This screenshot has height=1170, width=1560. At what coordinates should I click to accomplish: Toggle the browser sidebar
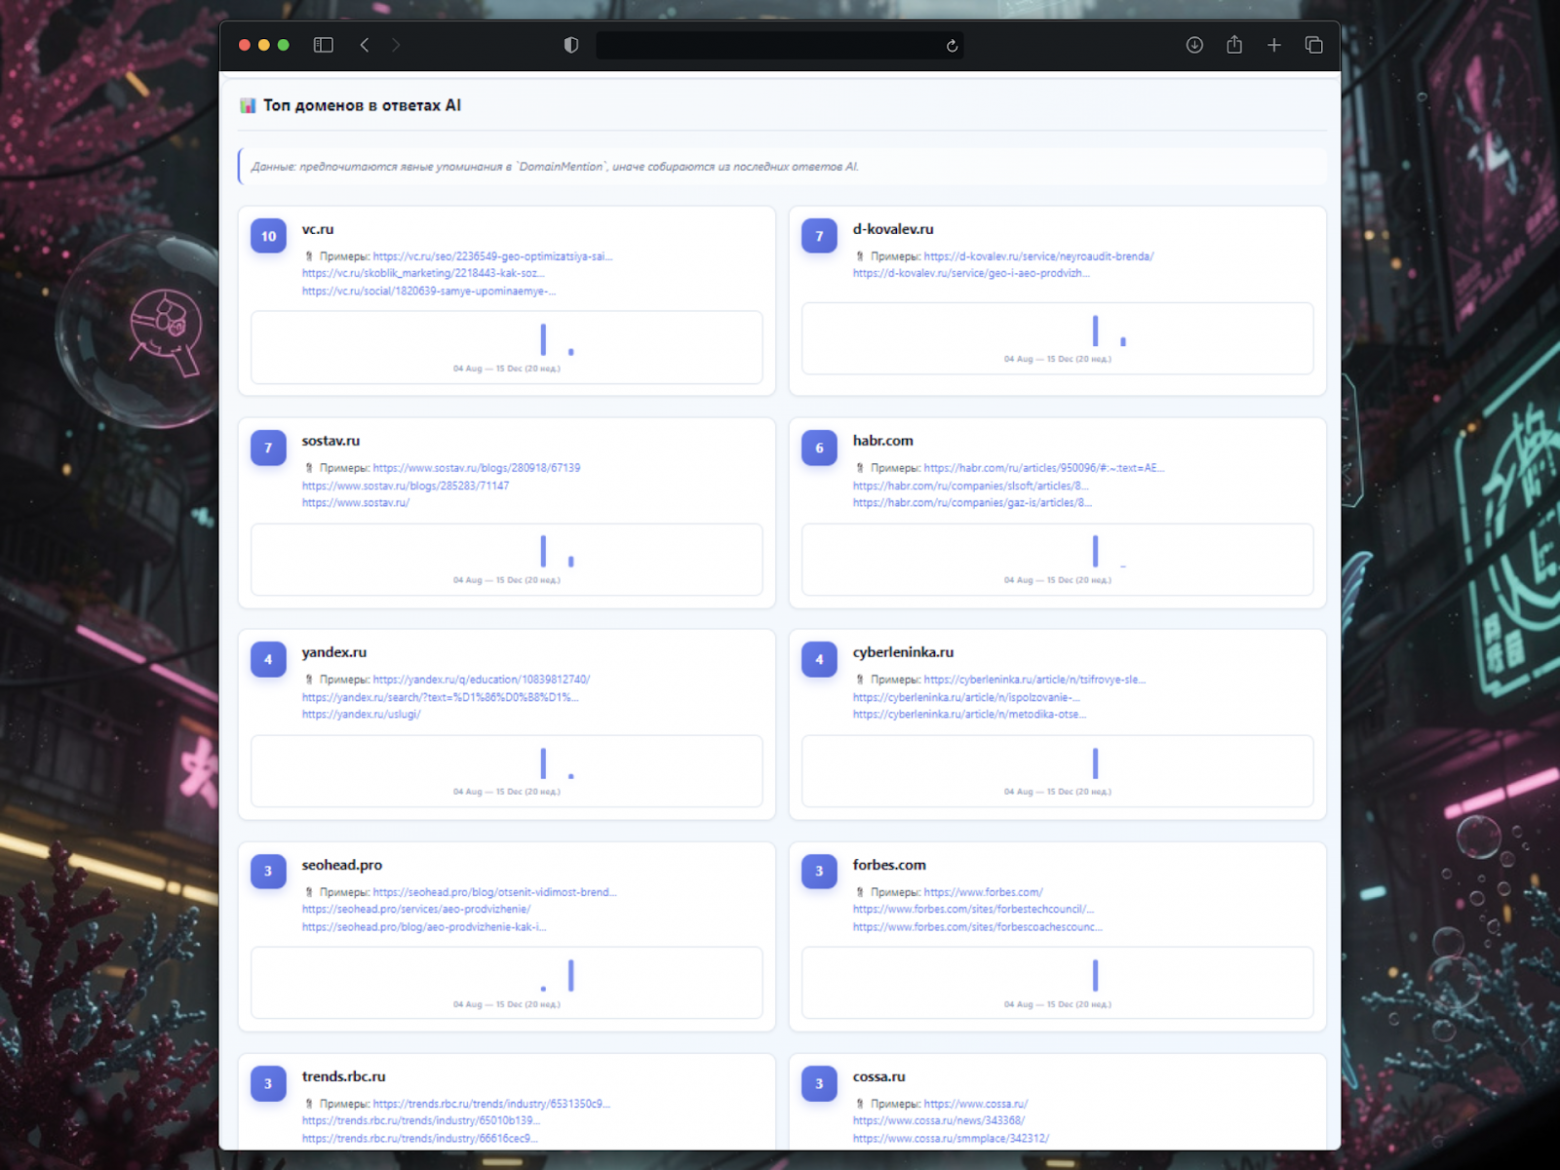click(x=323, y=45)
